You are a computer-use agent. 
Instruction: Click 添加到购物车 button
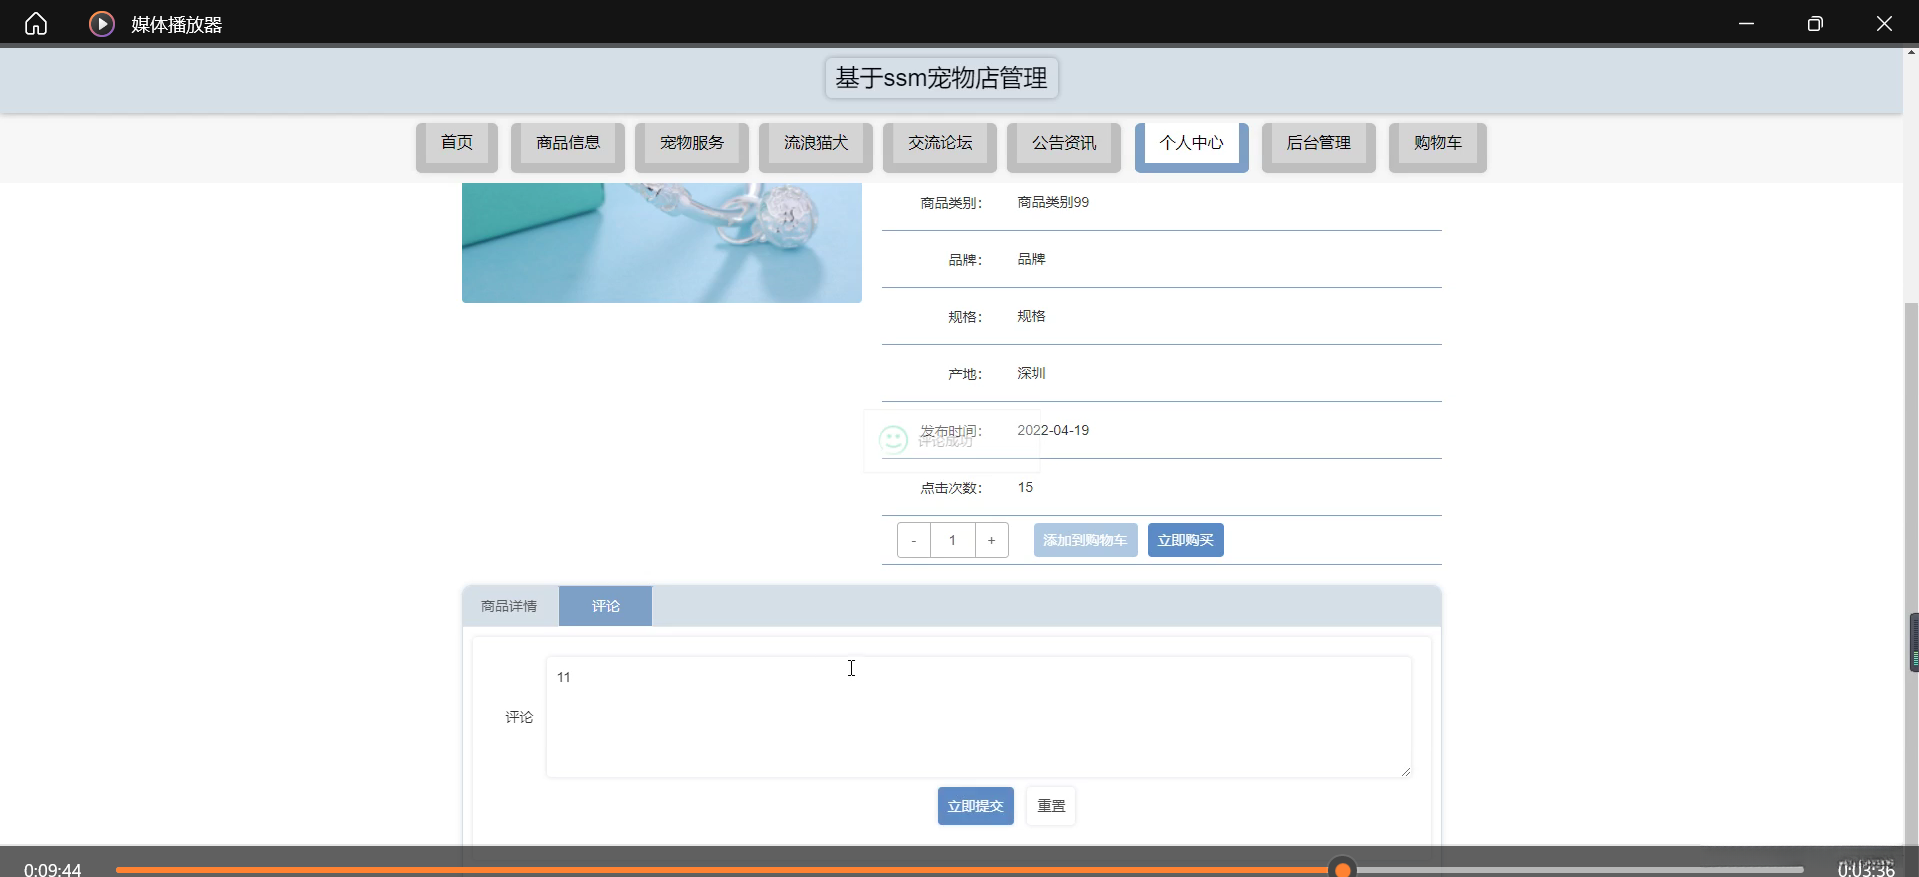click(1085, 540)
